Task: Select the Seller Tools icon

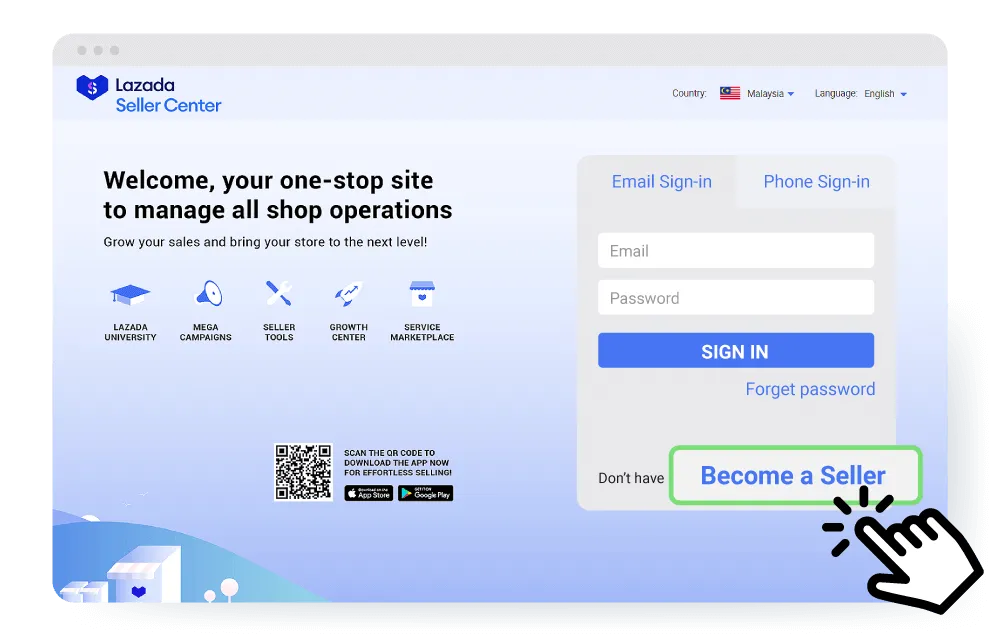Action: click(278, 294)
